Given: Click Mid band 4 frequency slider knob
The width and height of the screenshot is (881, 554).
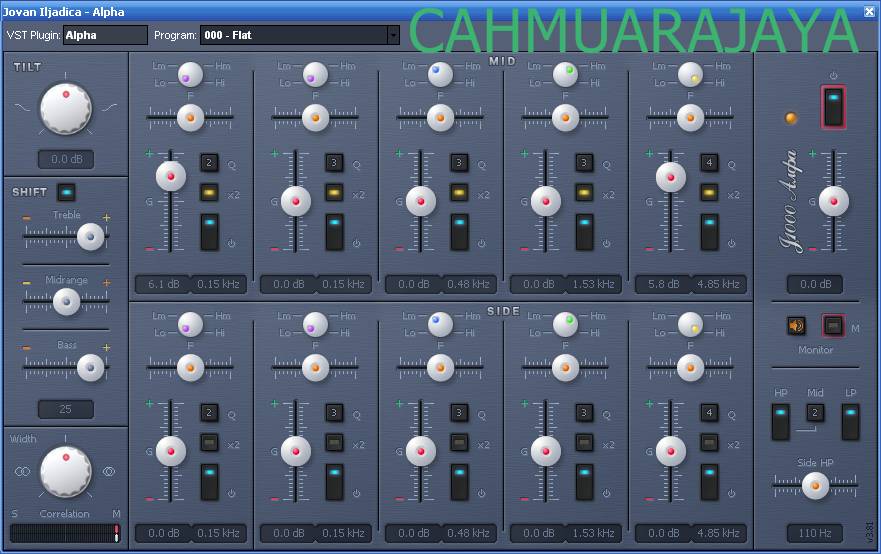Looking at the screenshot, I should (565, 118).
